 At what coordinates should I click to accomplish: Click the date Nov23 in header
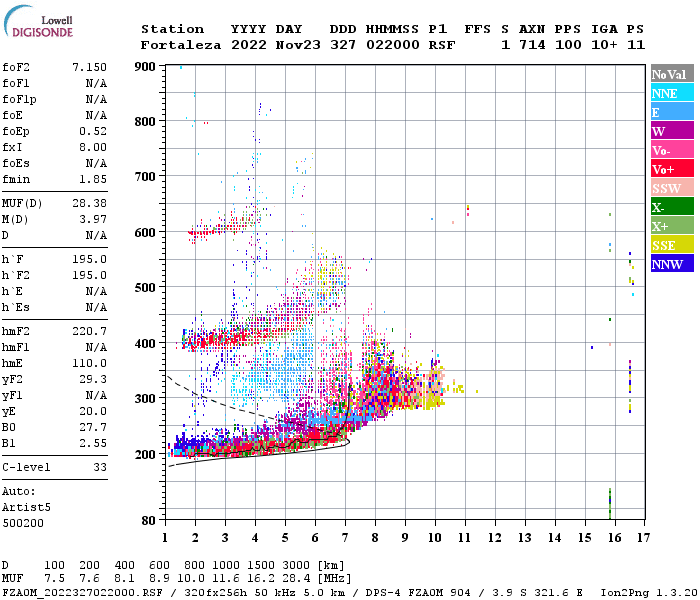tap(298, 45)
